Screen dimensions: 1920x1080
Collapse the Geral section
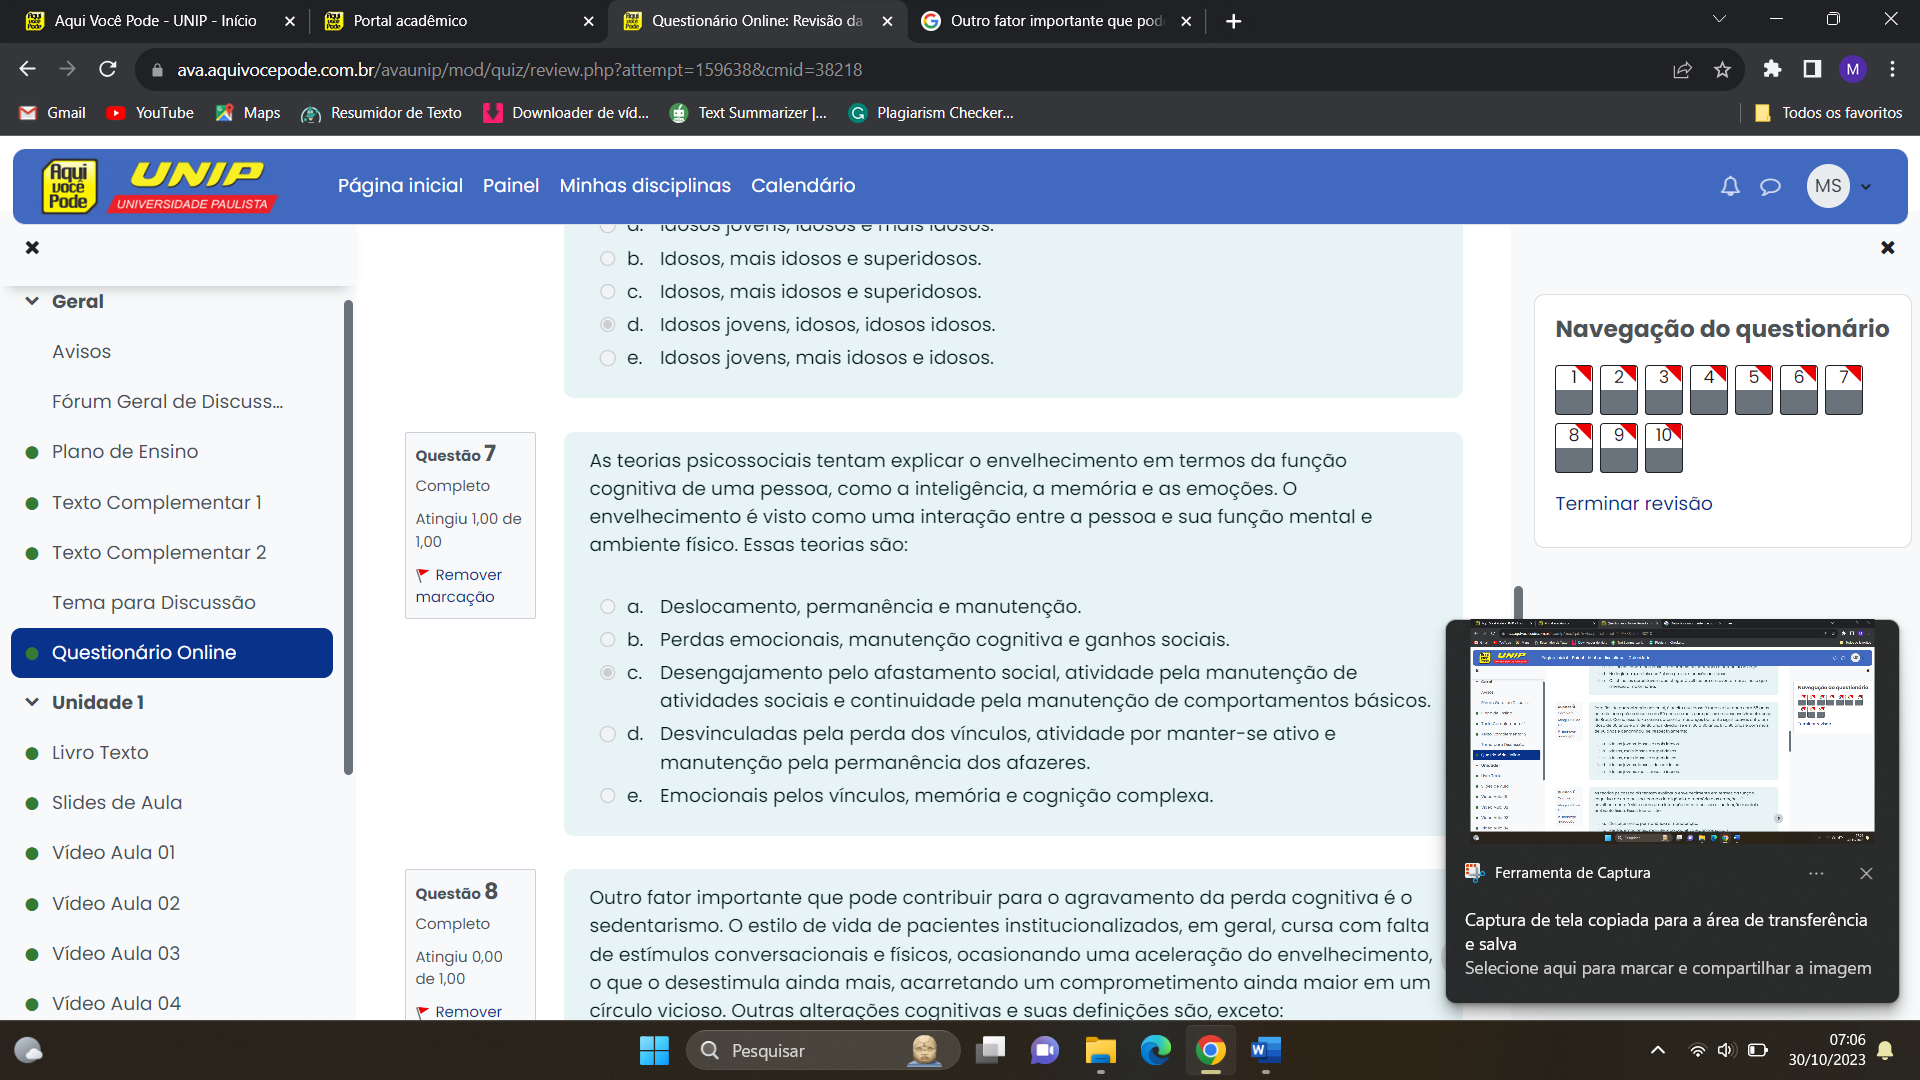[32, 301]
